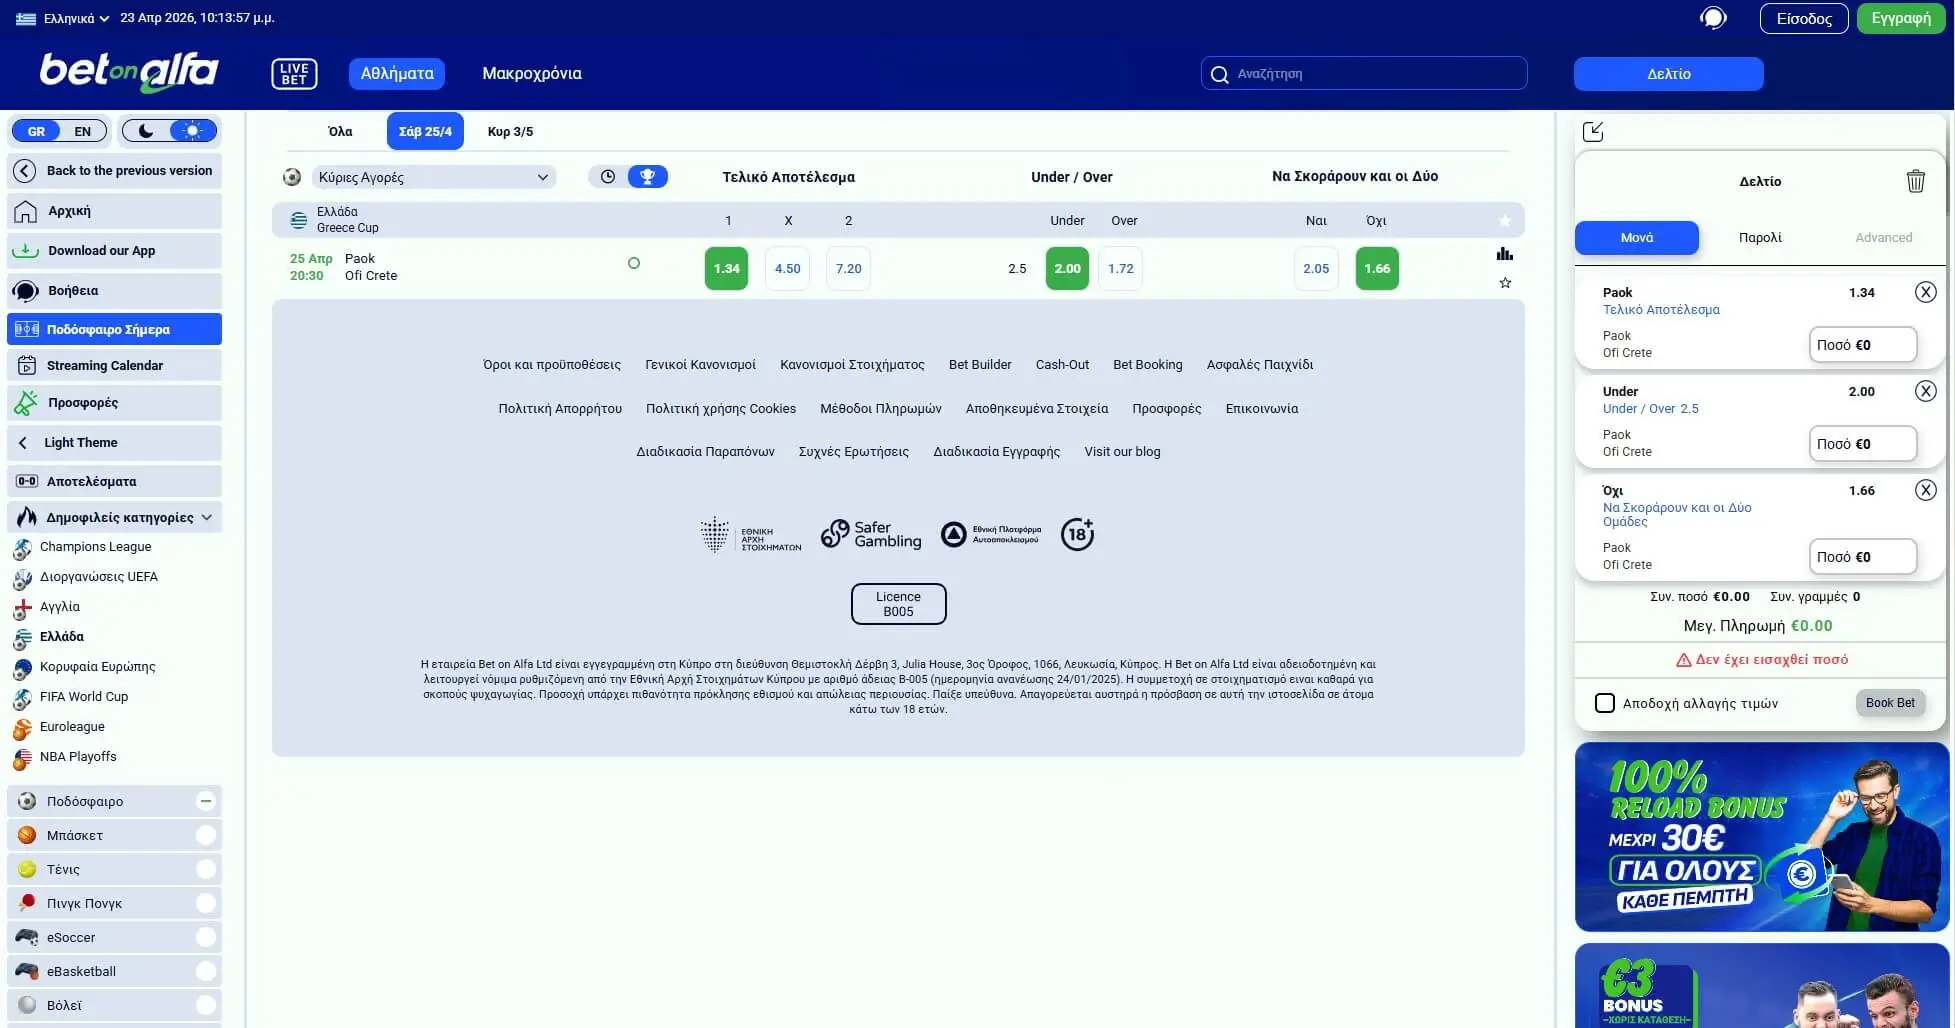
Task: Open the 100% Reload Bonus banner
Action: coord(1762,837)
